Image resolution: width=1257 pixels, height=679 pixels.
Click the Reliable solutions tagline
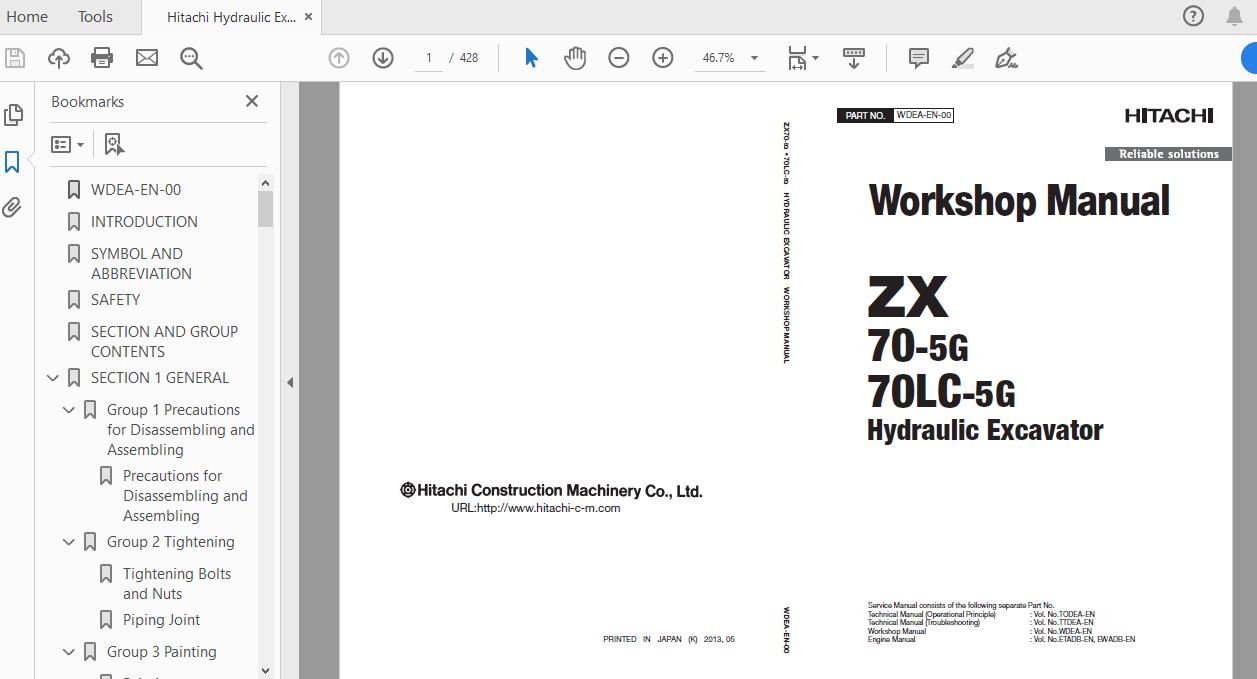pyautogui.click(x=1168, y=154)
